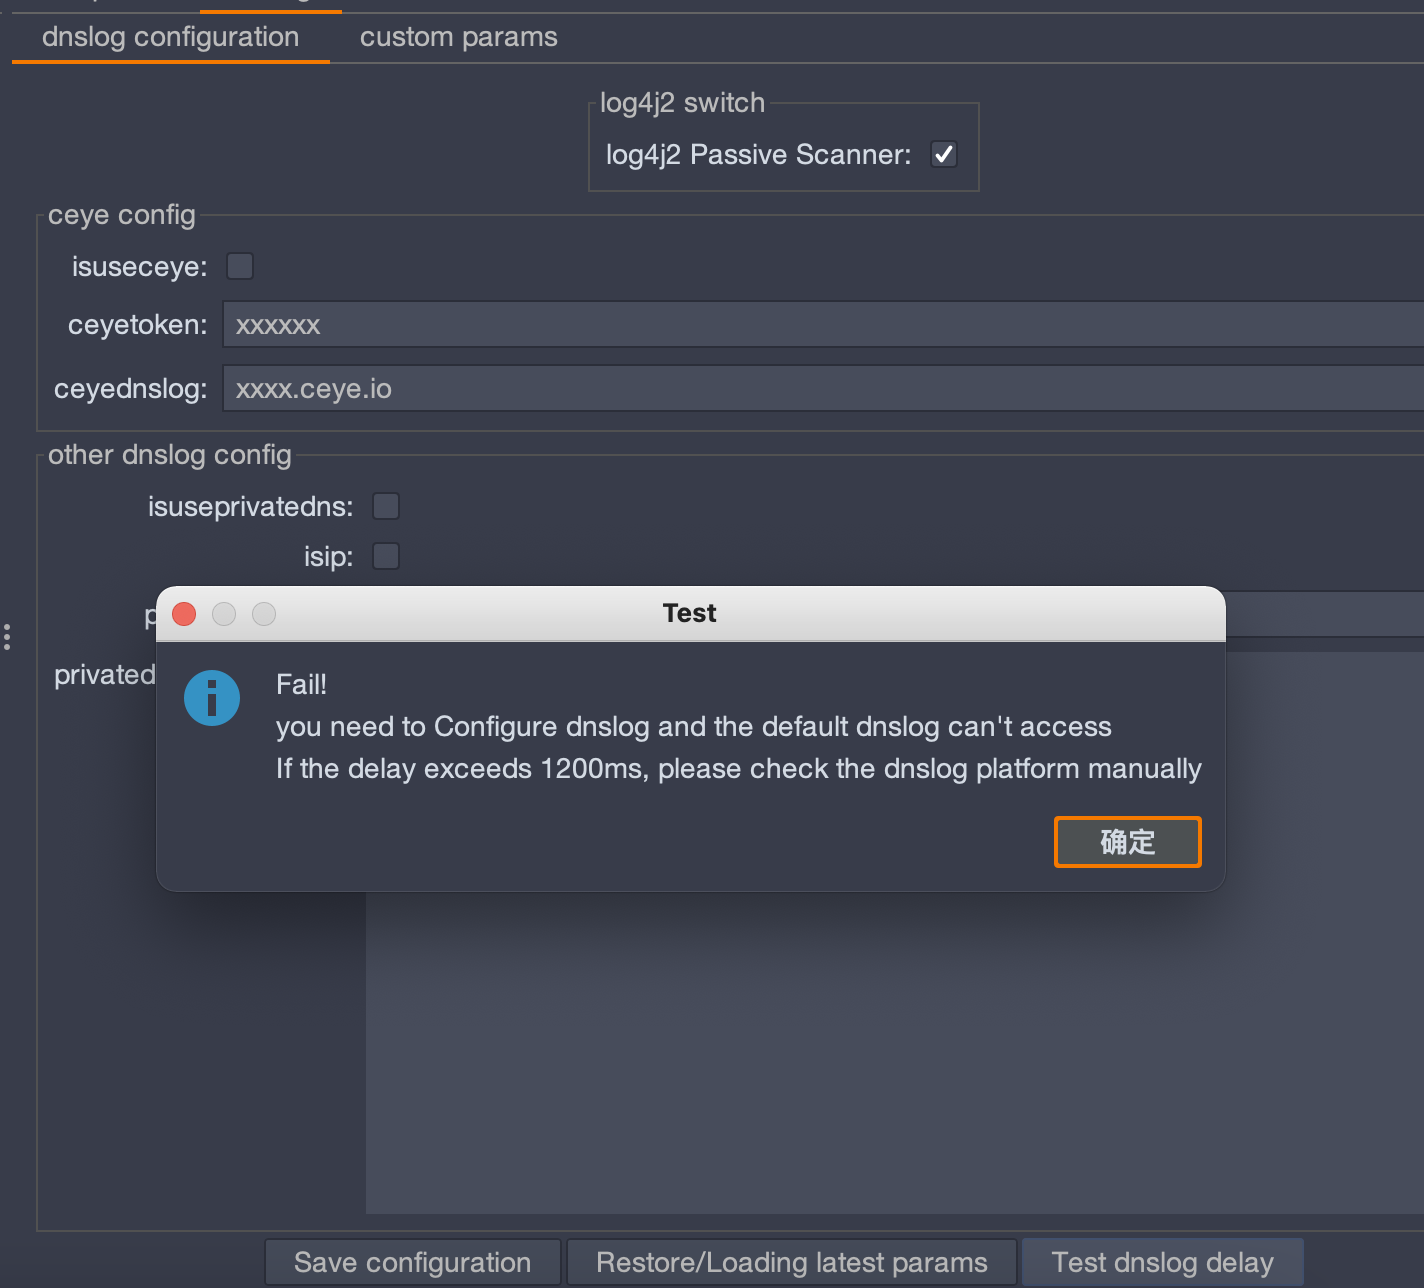Click the large private dnslog text area

click(x=895, y=1050)
